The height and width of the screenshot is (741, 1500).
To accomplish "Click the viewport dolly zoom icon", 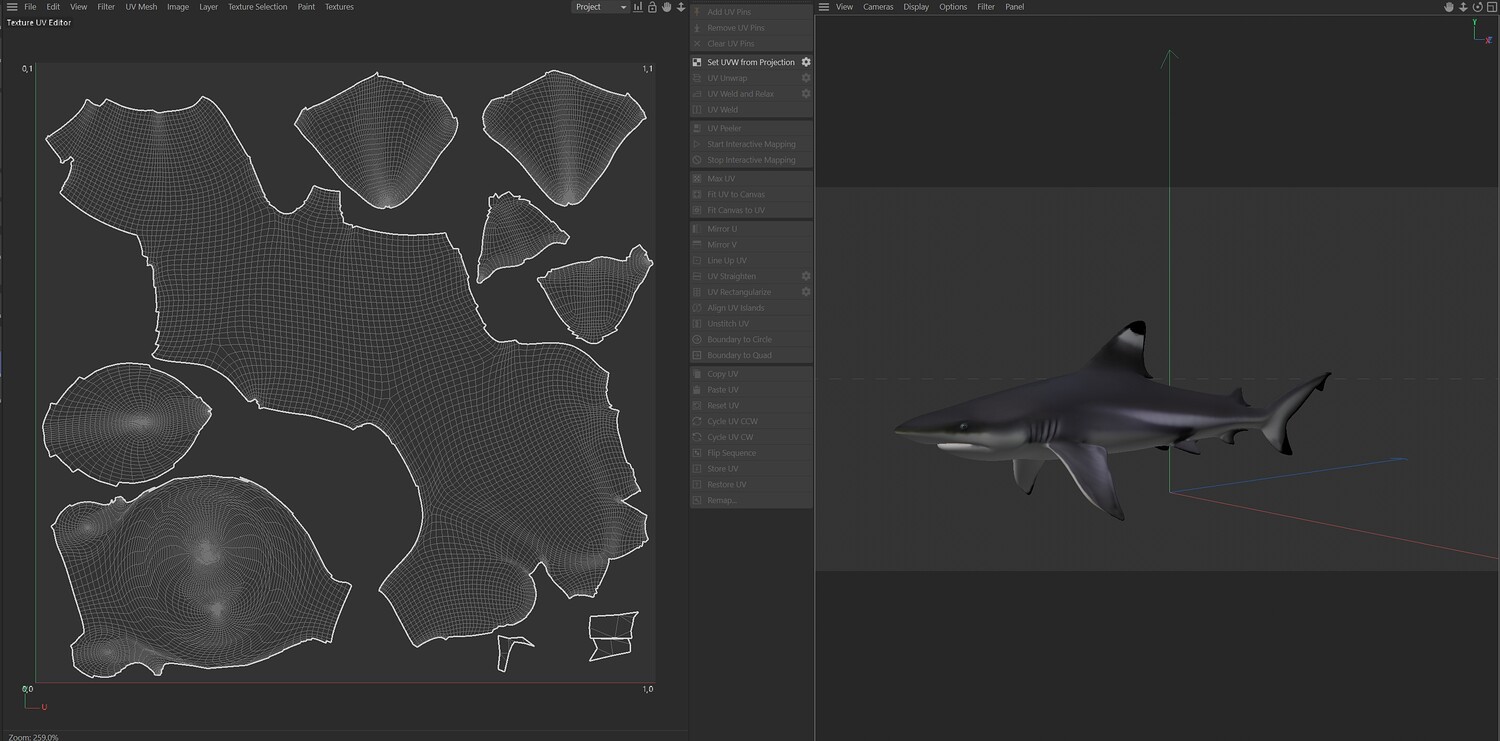I will click(x=1463, y=7).
